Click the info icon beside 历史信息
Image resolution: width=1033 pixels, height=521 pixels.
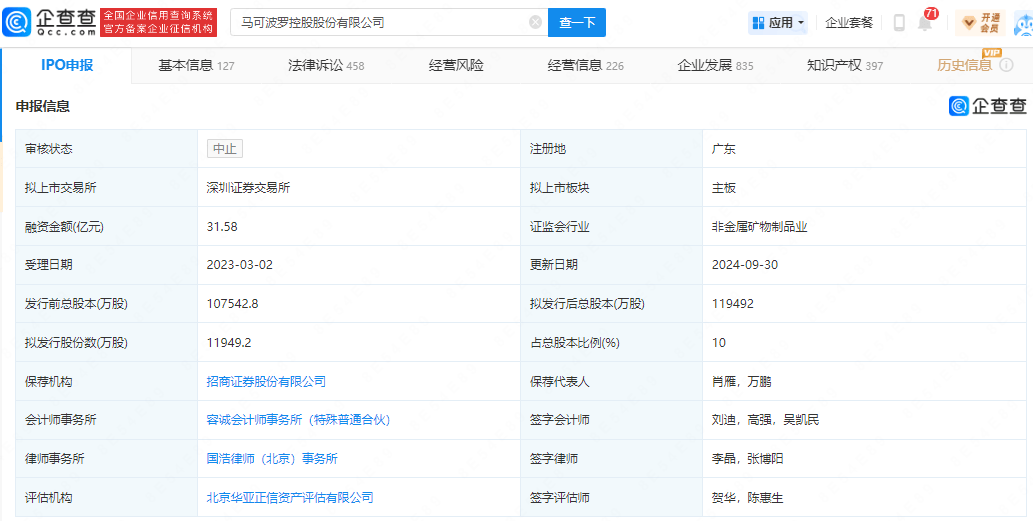click(1006, 65)
